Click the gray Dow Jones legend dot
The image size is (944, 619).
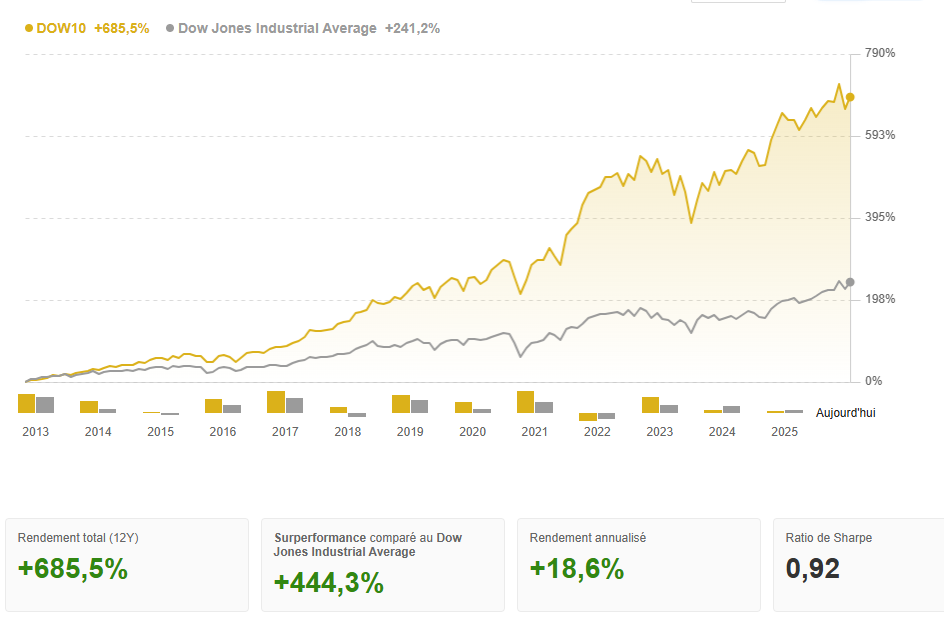(170, 29)
